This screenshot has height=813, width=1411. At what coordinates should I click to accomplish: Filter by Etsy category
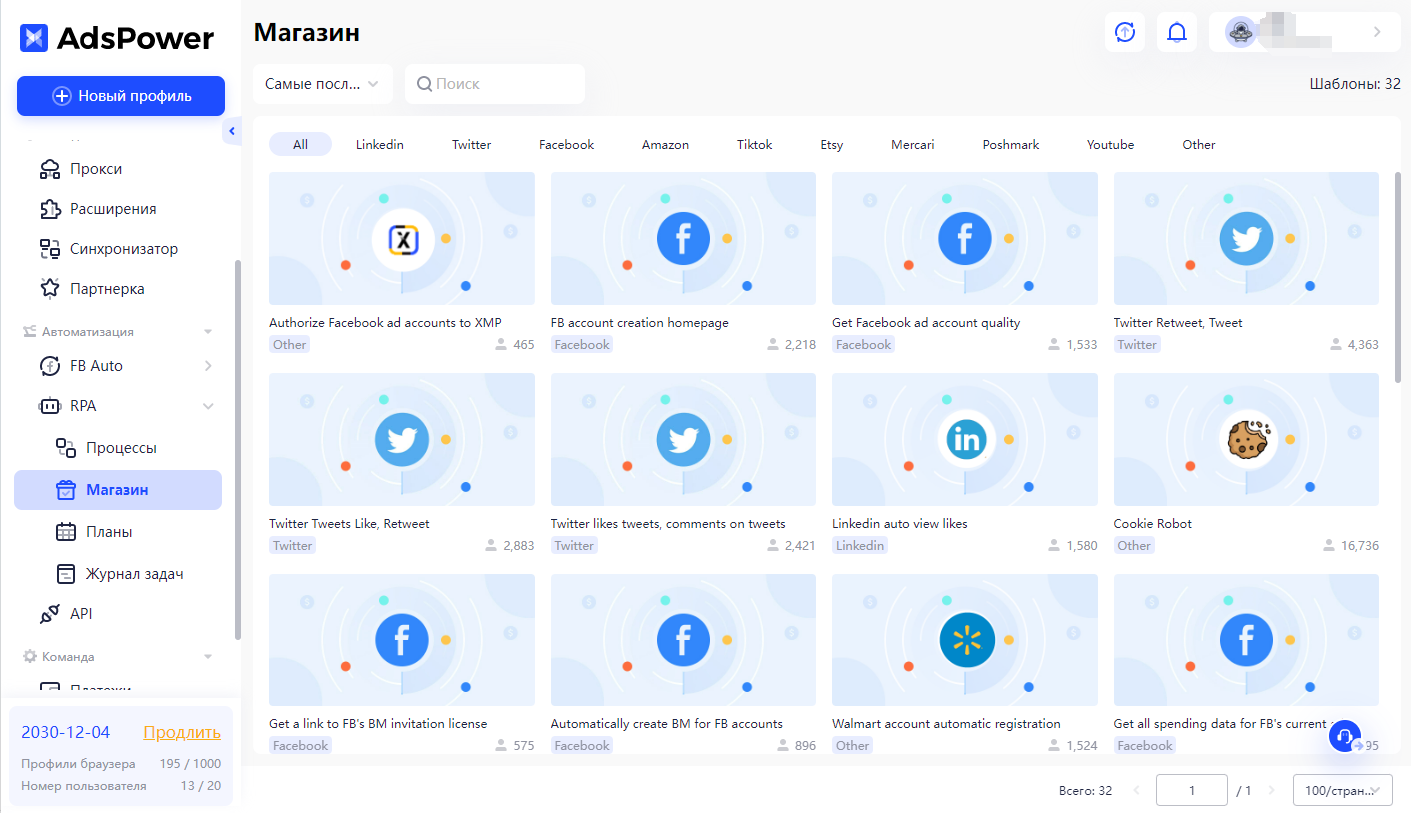coord(832,145)
